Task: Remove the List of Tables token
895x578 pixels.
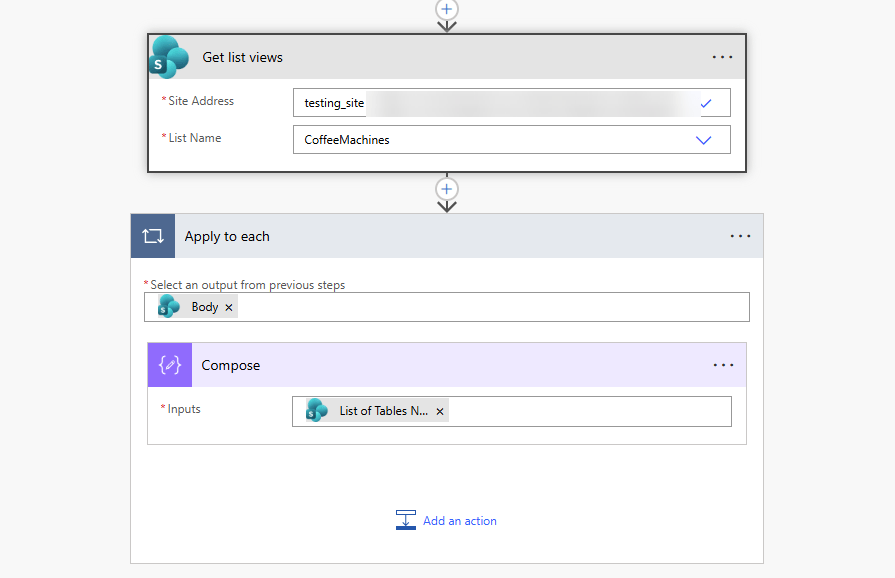Action: [440, 411]
